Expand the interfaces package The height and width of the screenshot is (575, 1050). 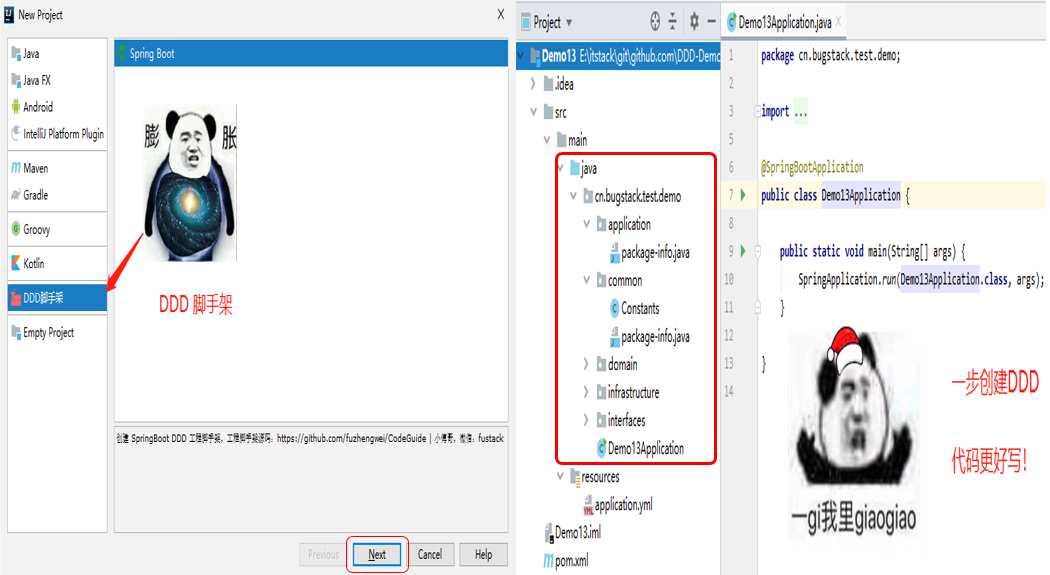pos(587,420)
